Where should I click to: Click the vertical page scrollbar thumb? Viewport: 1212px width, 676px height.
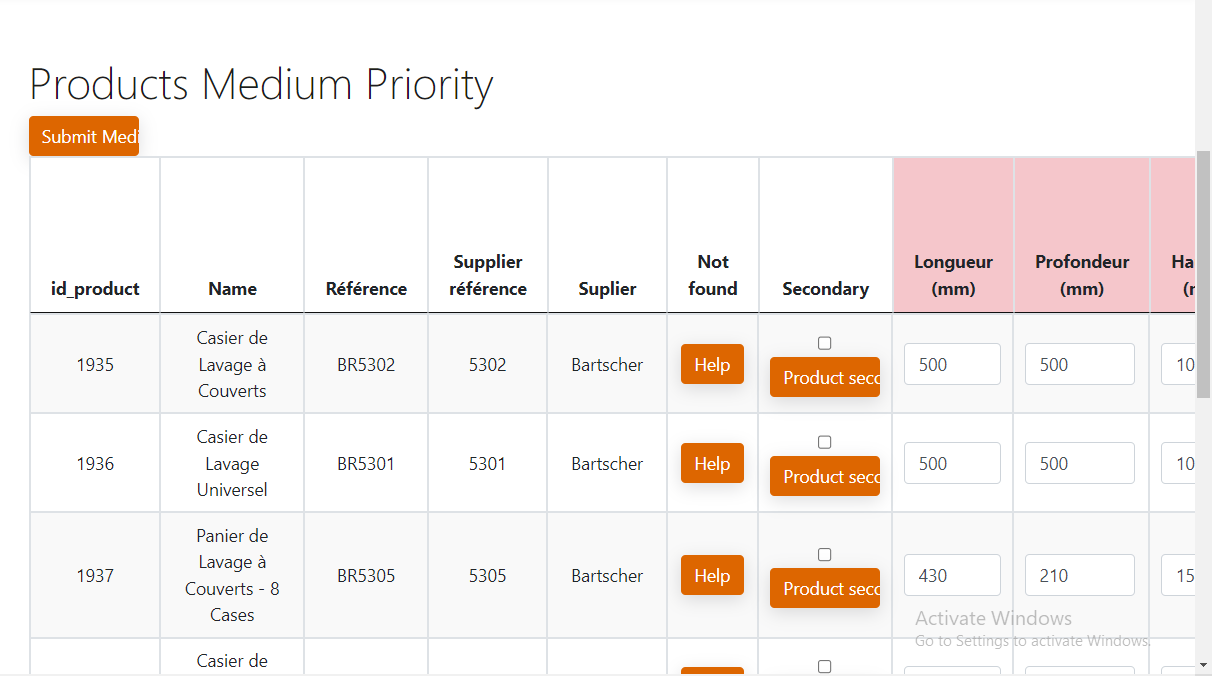click(1203, 275)
